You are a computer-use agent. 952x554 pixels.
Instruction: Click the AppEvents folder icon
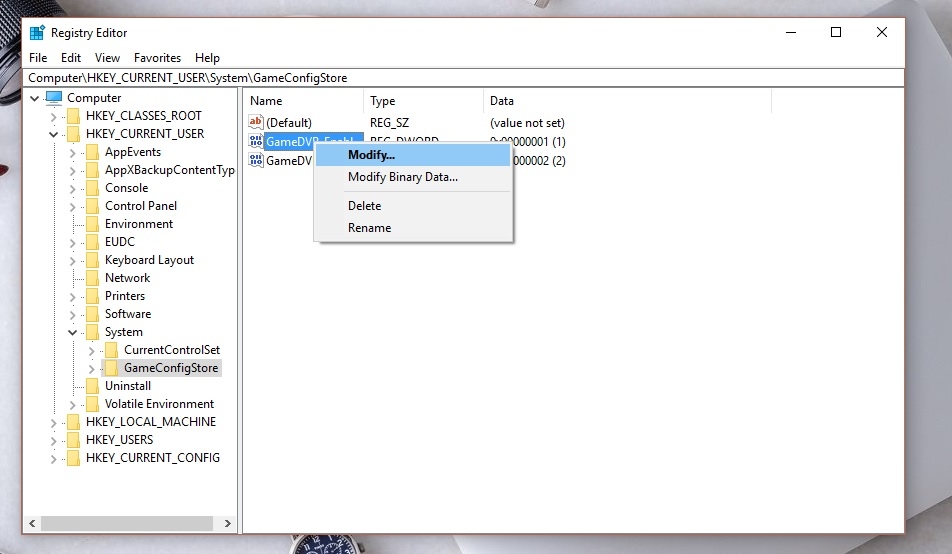pos(92,152)
